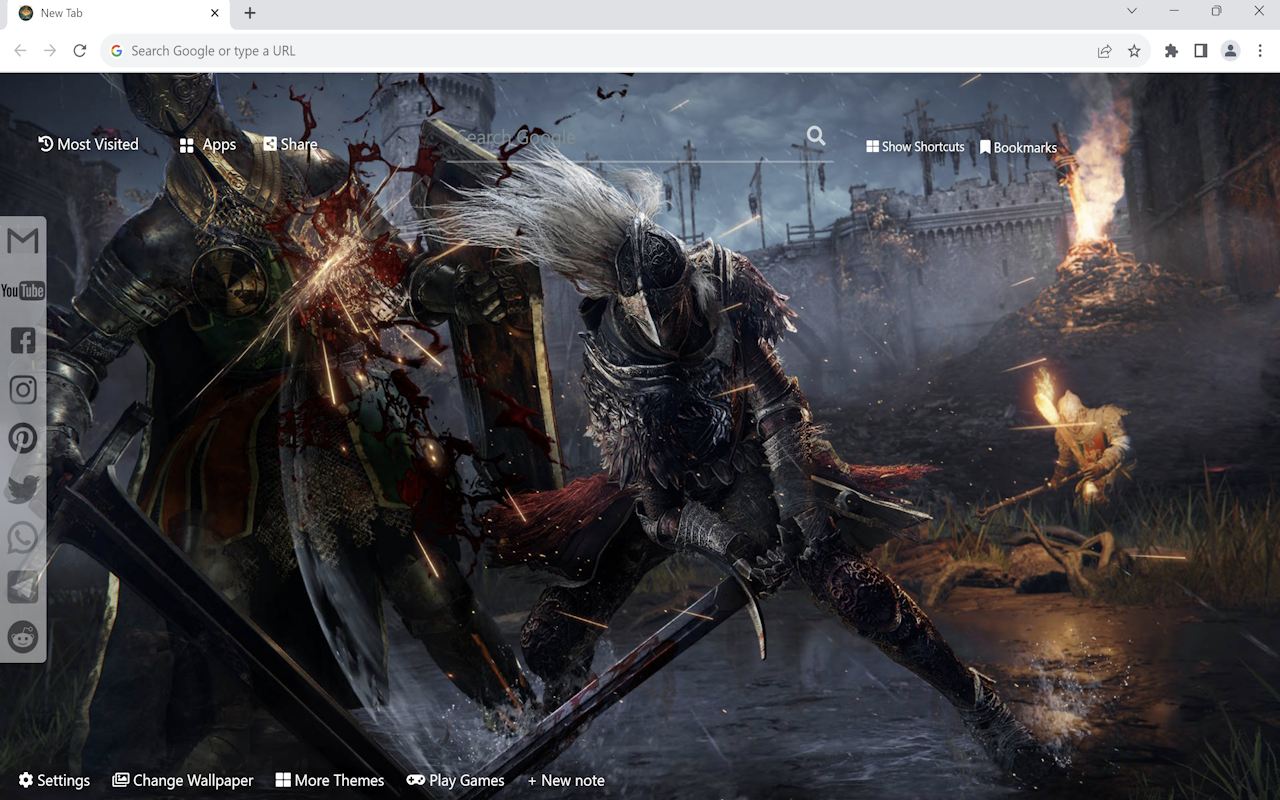Open Gmail from the sidebar
1280x800 pixels.
point(22,240)
